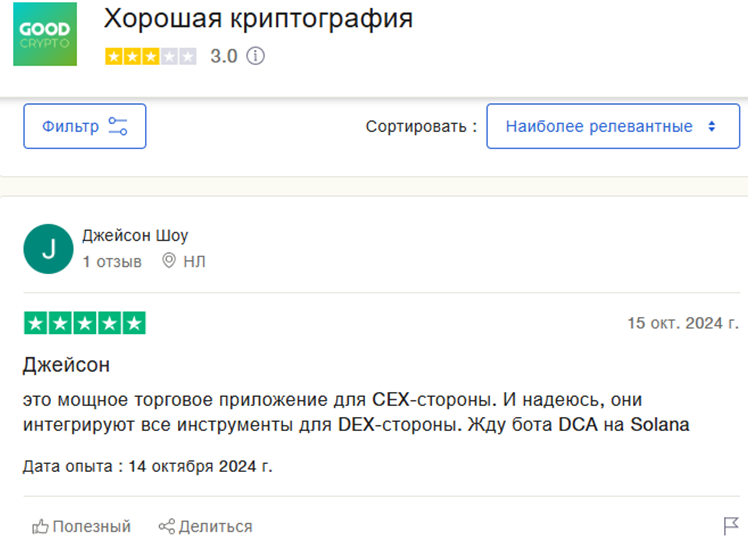Click the review date '15 окт. 2024 г.'
Screen dimensions: 748x544
[x=683, y=323]
